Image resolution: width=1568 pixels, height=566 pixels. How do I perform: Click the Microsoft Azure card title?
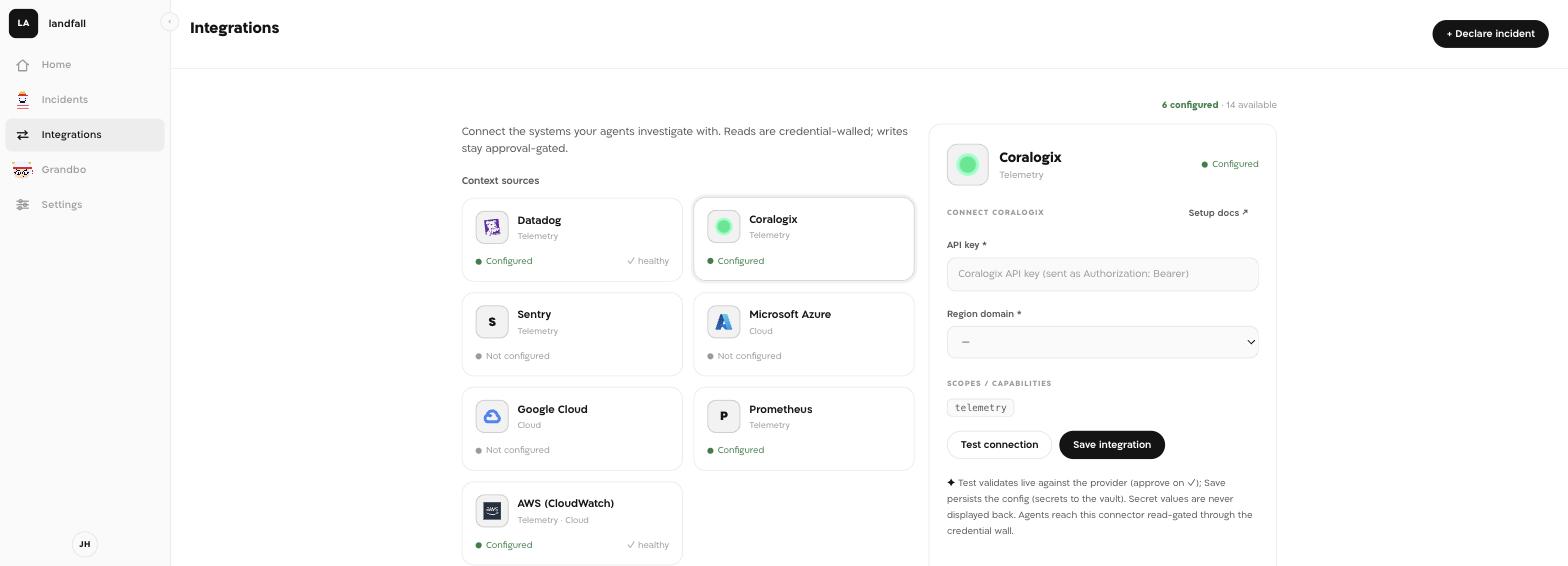point(790,314)
